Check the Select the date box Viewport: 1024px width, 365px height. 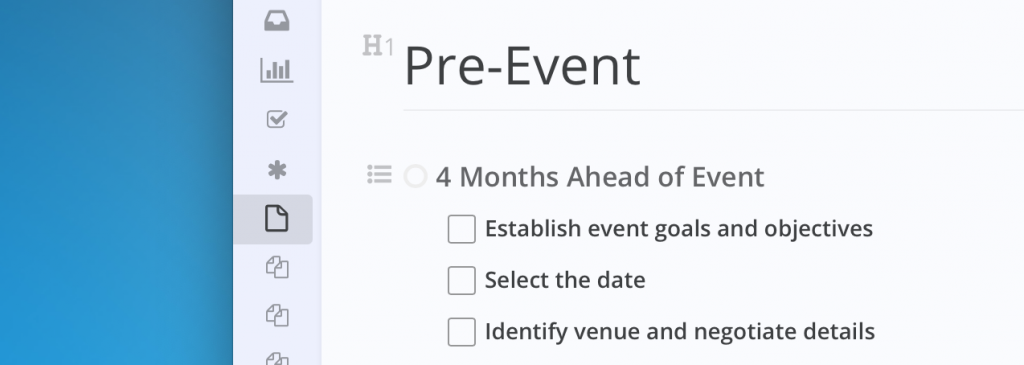(x=462, y=281)
